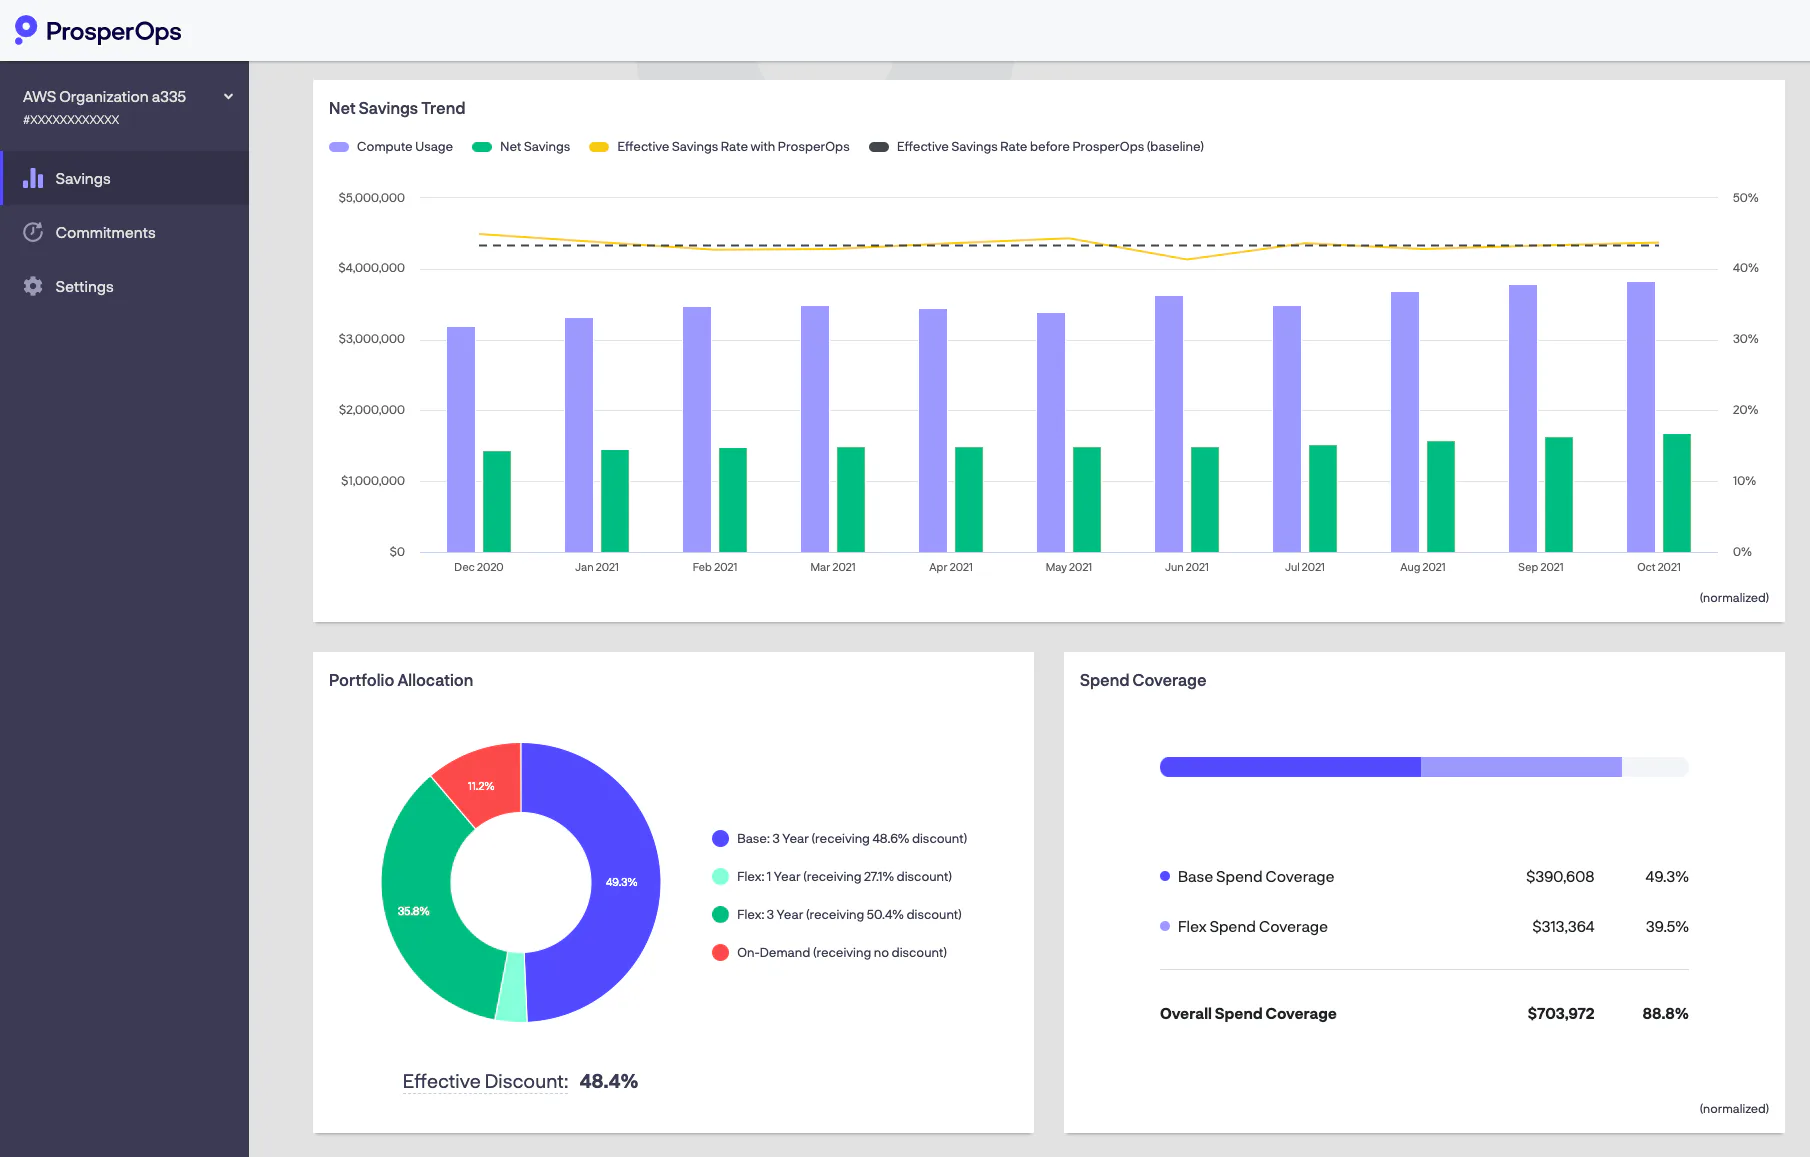Click the Flex 1 Year legend dot
The image size is (1810, 1157).
click(720, 877)
